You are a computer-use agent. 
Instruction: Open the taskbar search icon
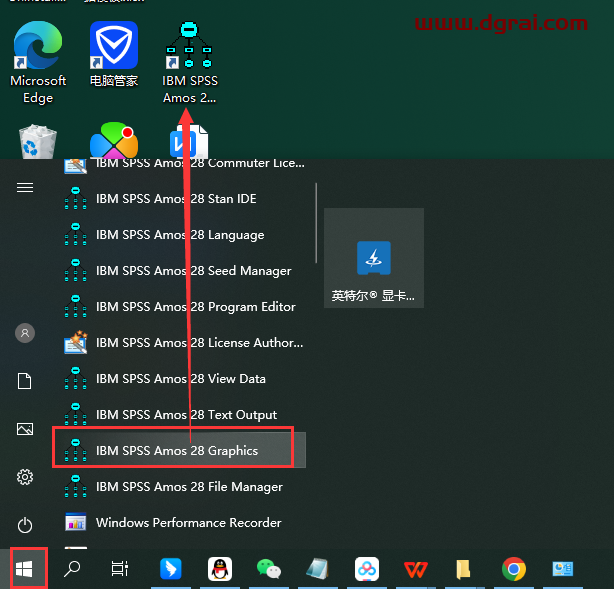point(72,569)
